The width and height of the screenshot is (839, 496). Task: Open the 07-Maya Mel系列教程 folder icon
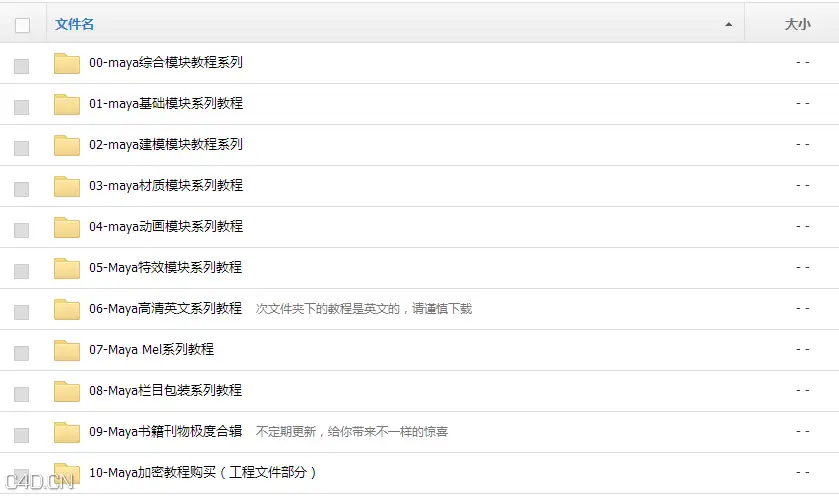pyautogui.click(x=67, y=350)
